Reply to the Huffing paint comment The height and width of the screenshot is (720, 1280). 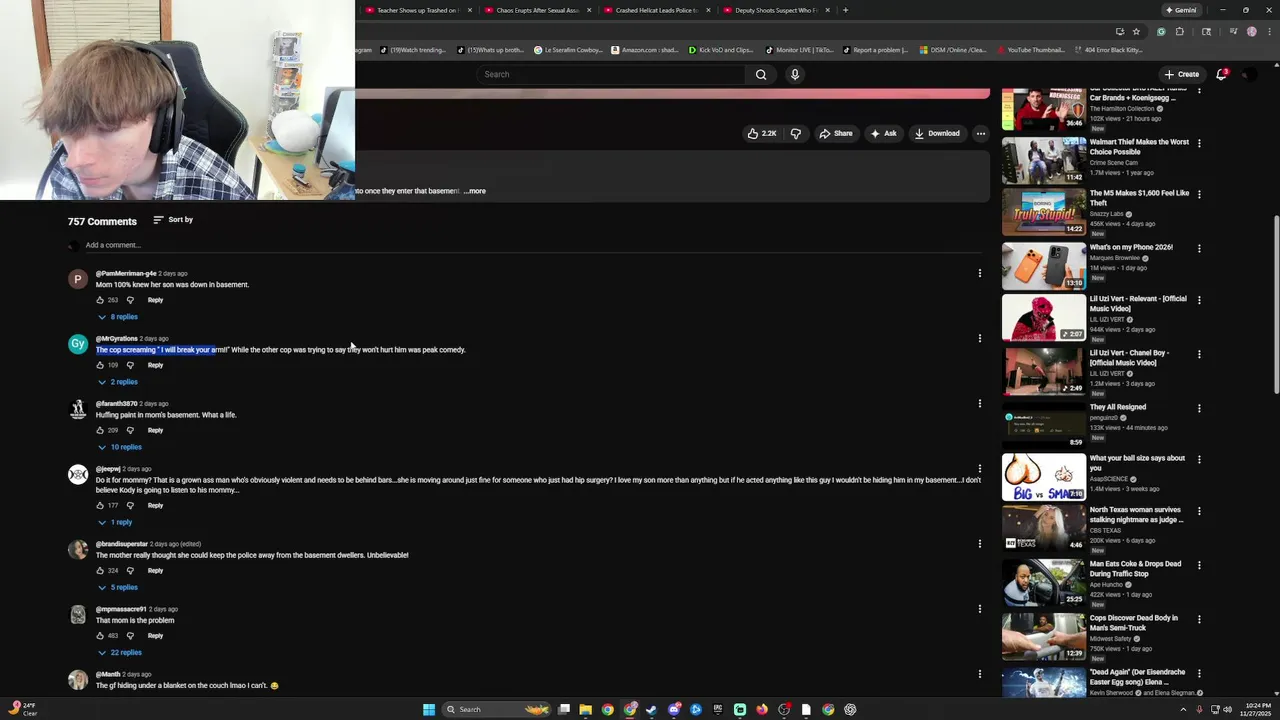point(155,430)
